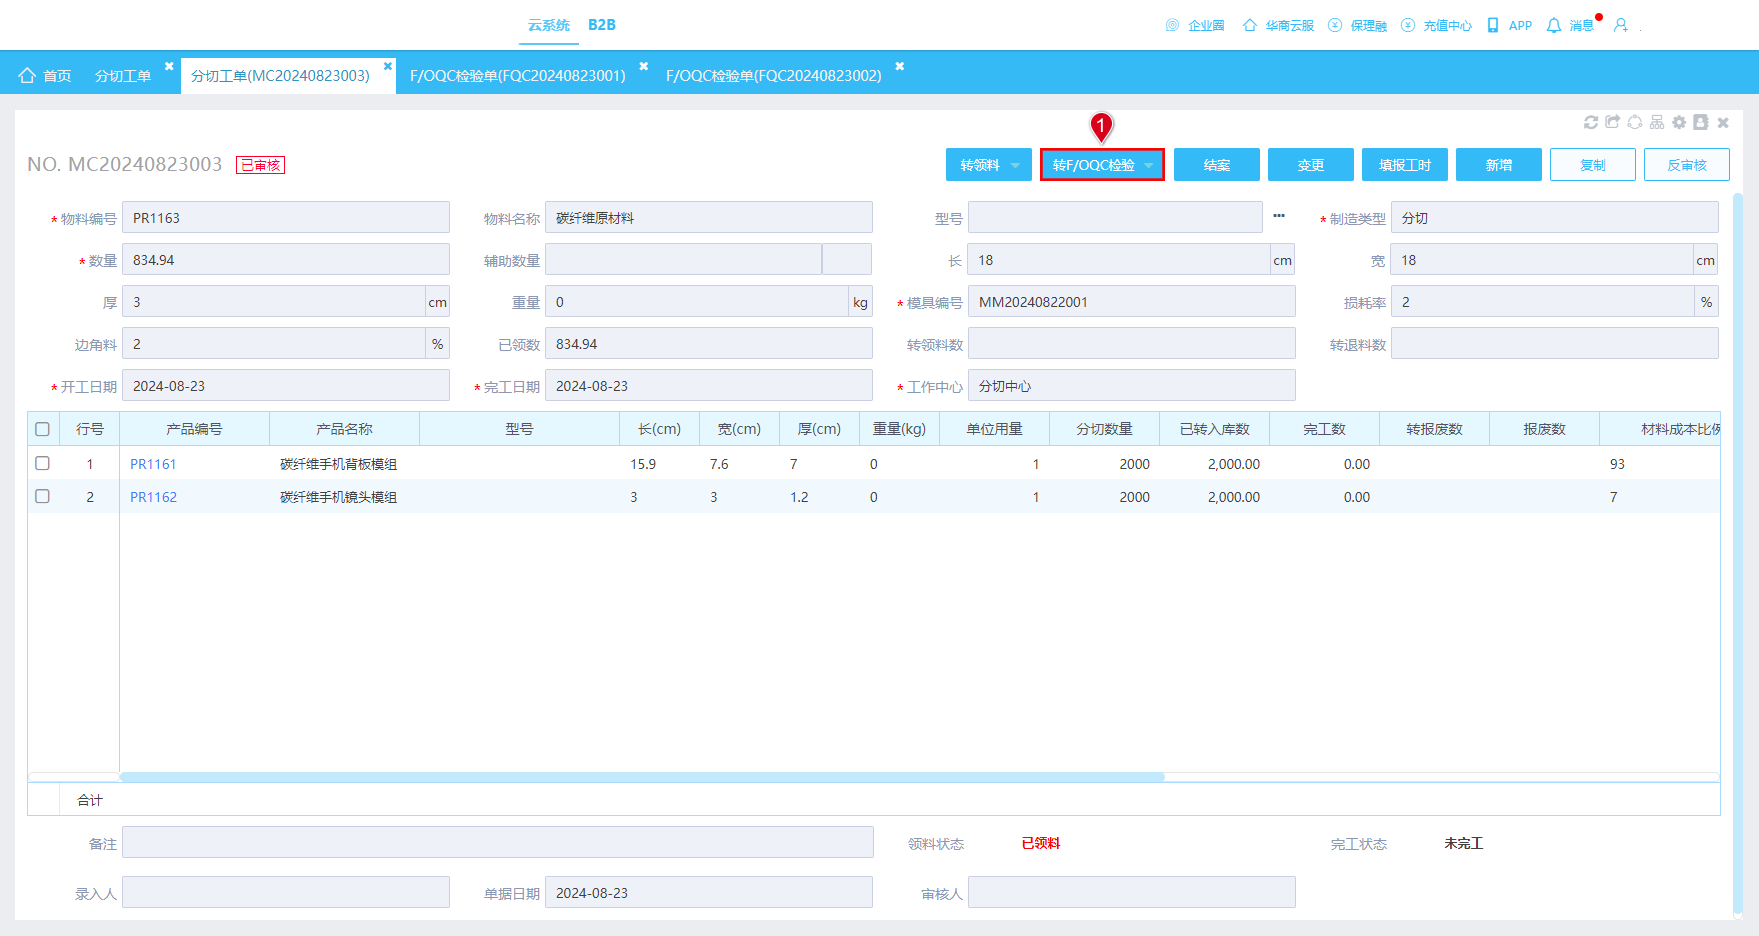The height and width of the screenshot is (936, 1759).
Task: Close the FQC20240823001 inspection tab
Action: (644, 66)
